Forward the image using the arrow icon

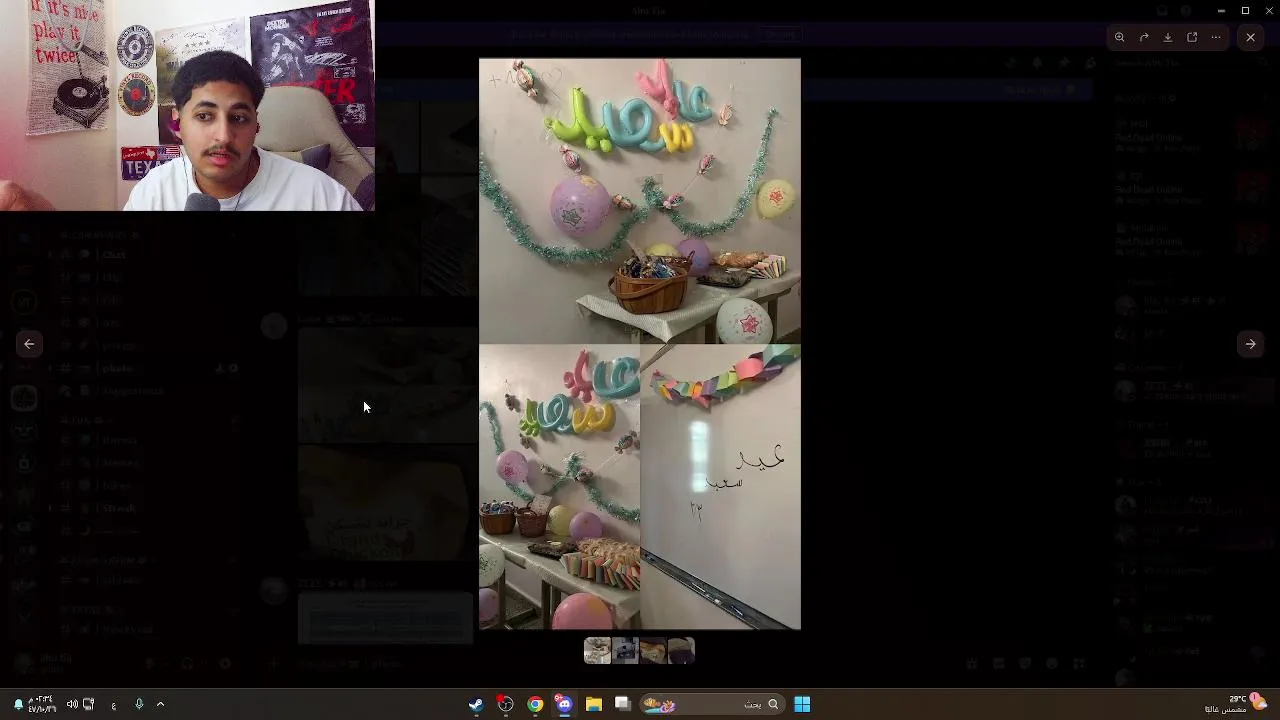[1144, 37]
